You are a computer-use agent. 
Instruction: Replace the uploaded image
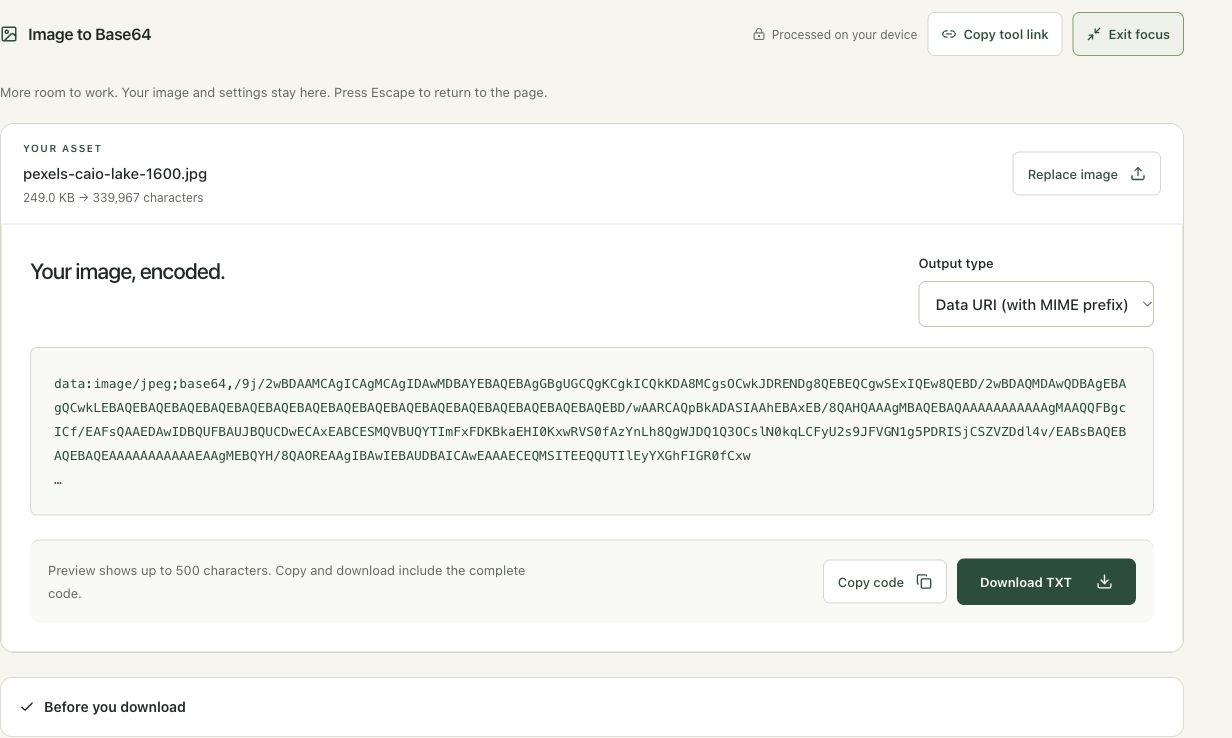click(1086, 174)
